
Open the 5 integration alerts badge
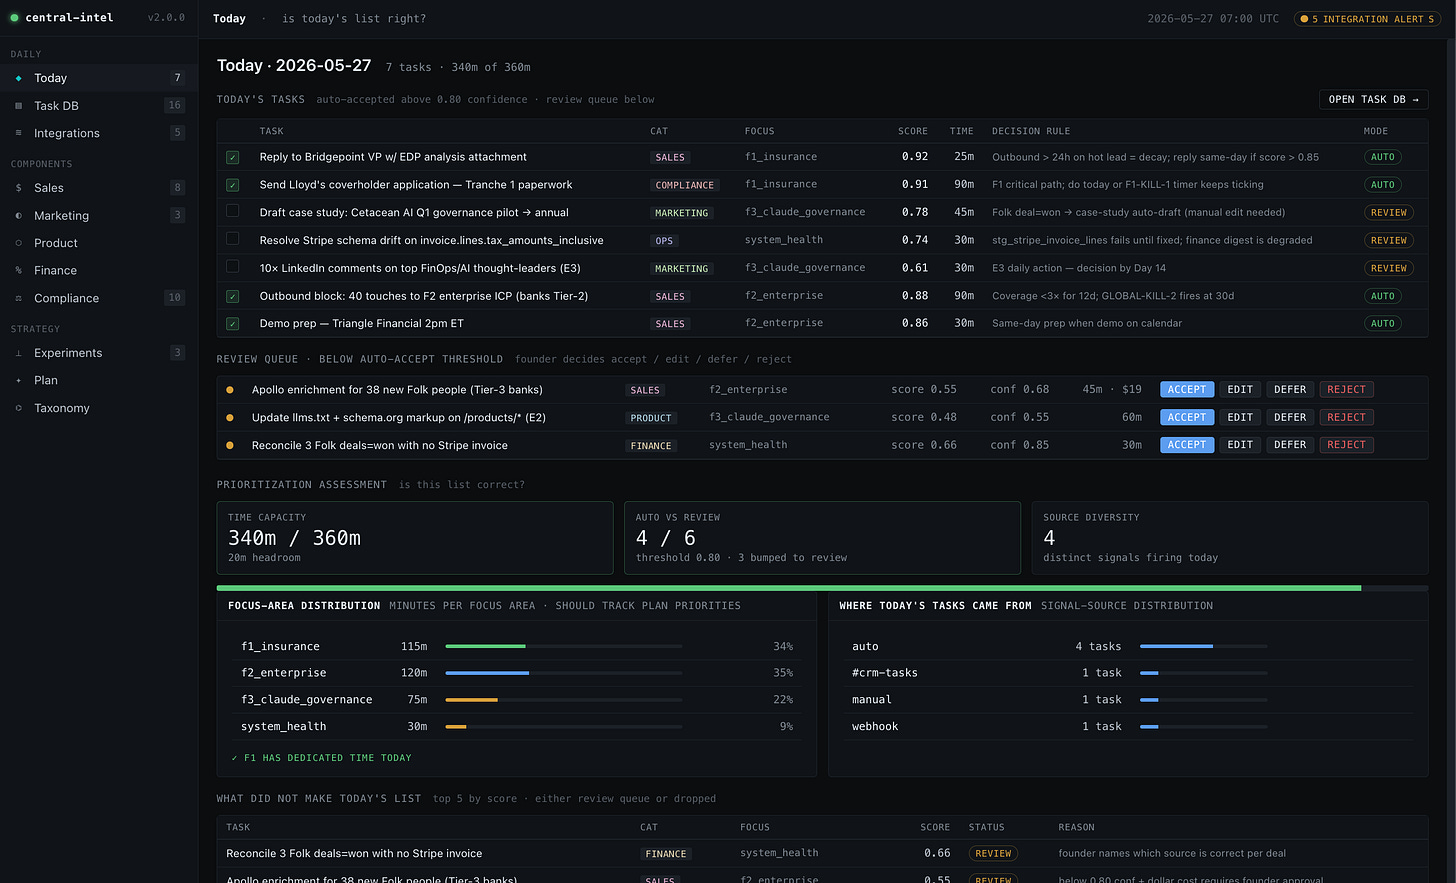1367,19
